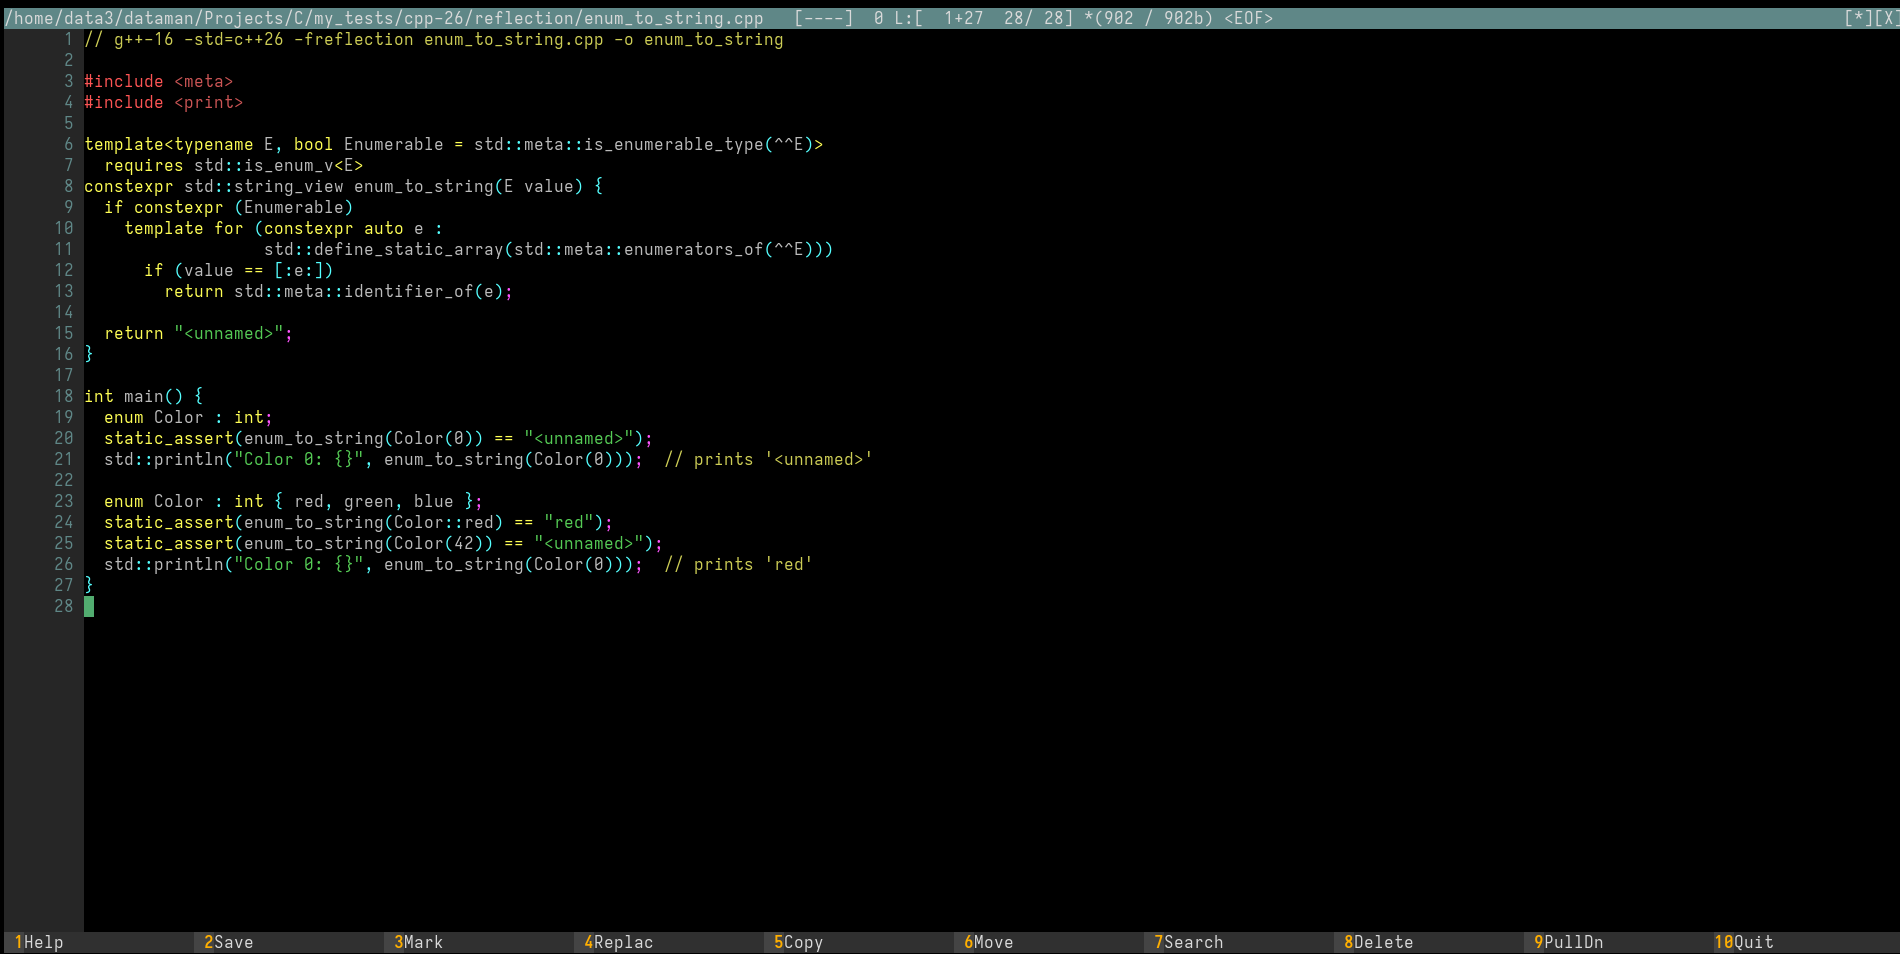
Task: Click the [----] flags indicator in status bar
Action: tap(823, 18)
